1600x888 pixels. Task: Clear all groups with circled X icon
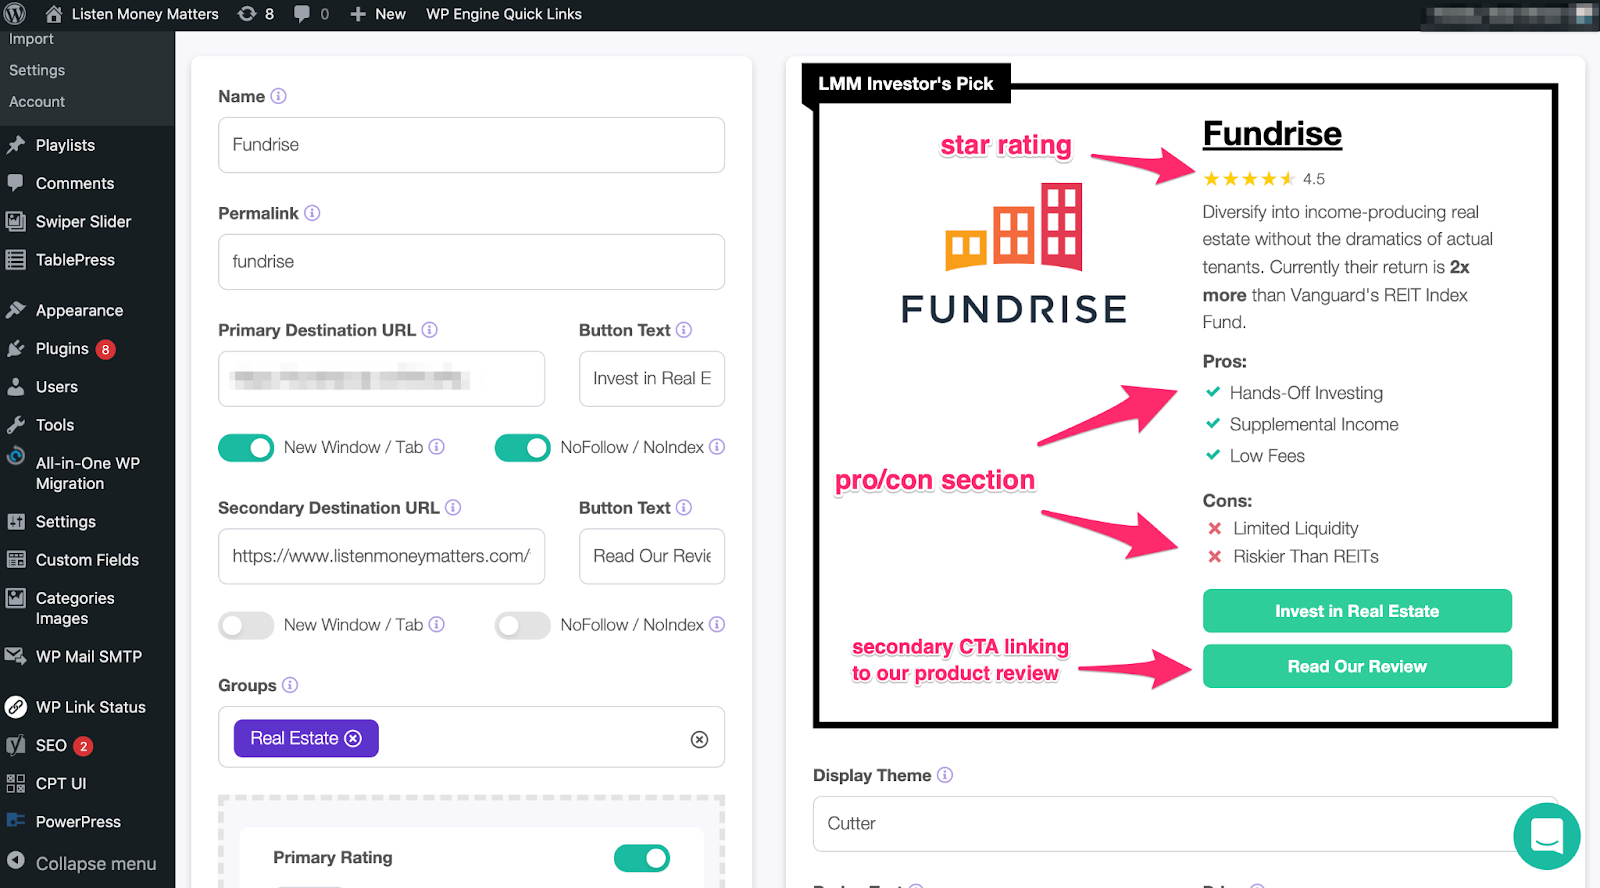click(x=700, y=739)
